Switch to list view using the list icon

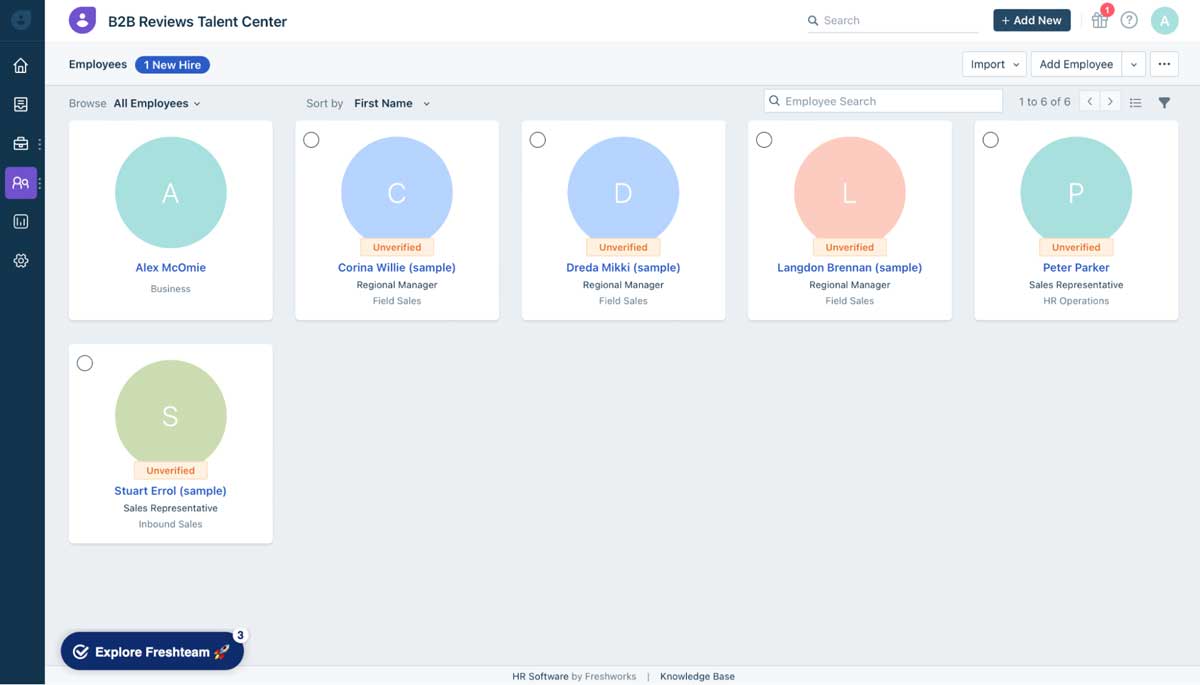[1135, 101]
